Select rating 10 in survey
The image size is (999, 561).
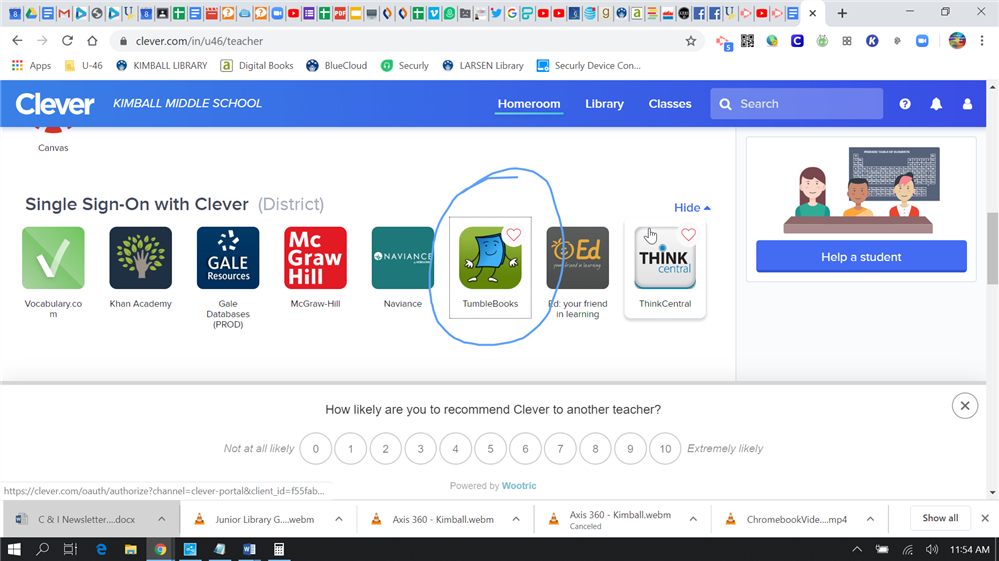tap(665, 448)
